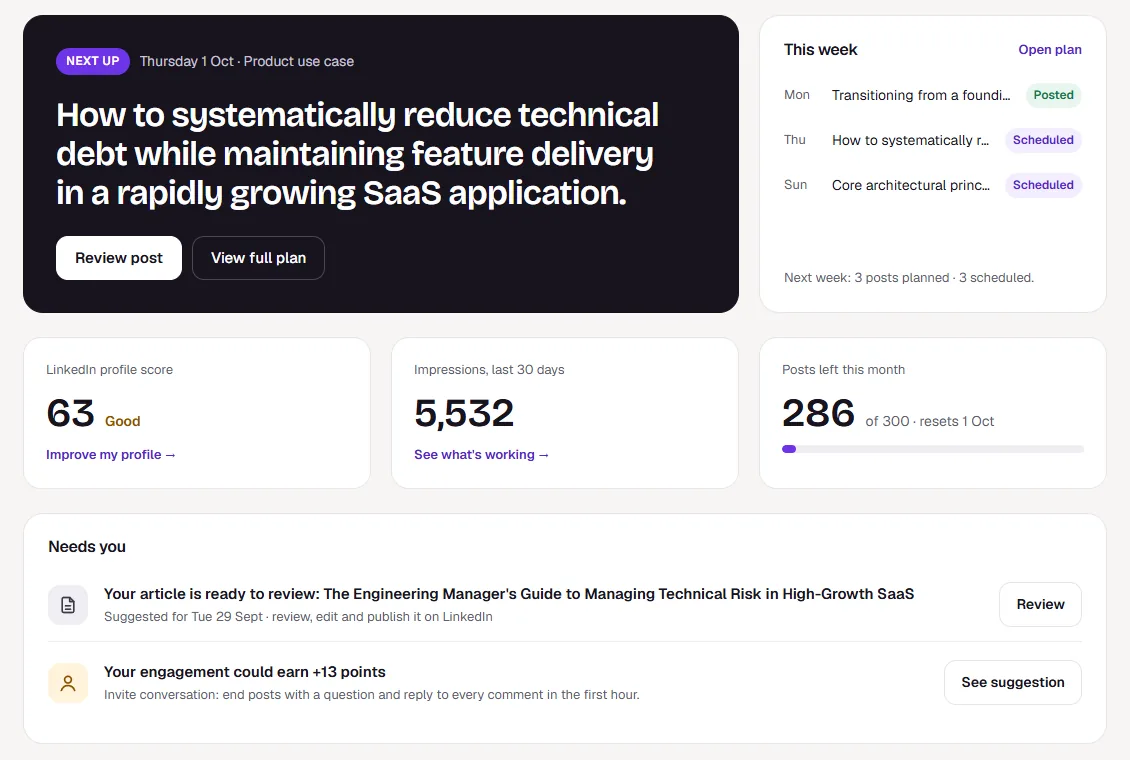Click the LinkedIn profile score value 63
Screen dimensions: 1130x760
pyautogui.click(x=71, y=413)
